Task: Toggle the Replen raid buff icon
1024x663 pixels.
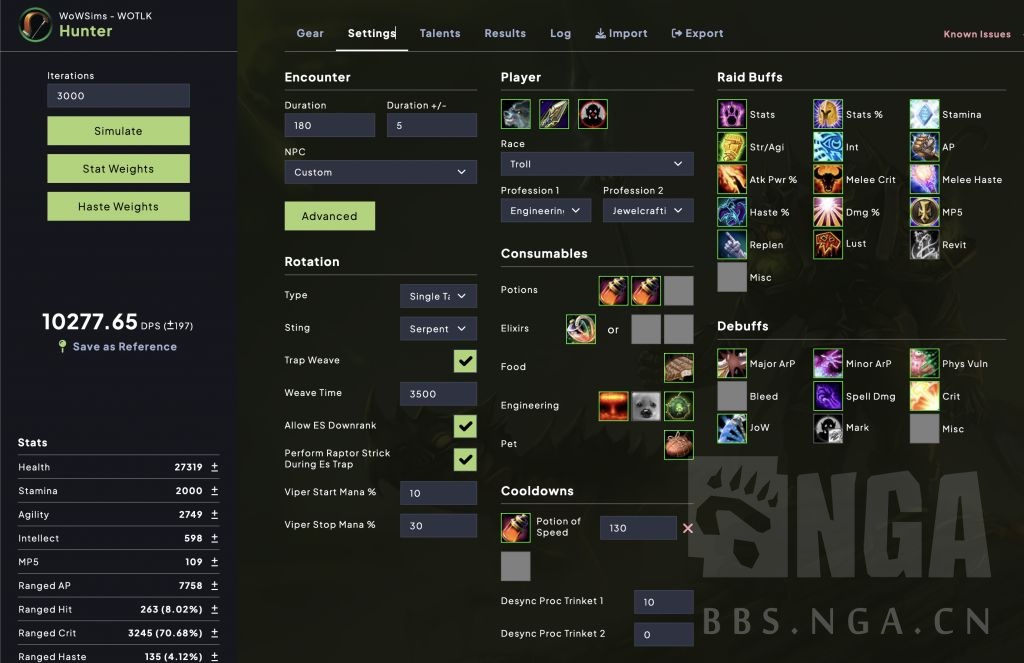Action: point(732,245)
